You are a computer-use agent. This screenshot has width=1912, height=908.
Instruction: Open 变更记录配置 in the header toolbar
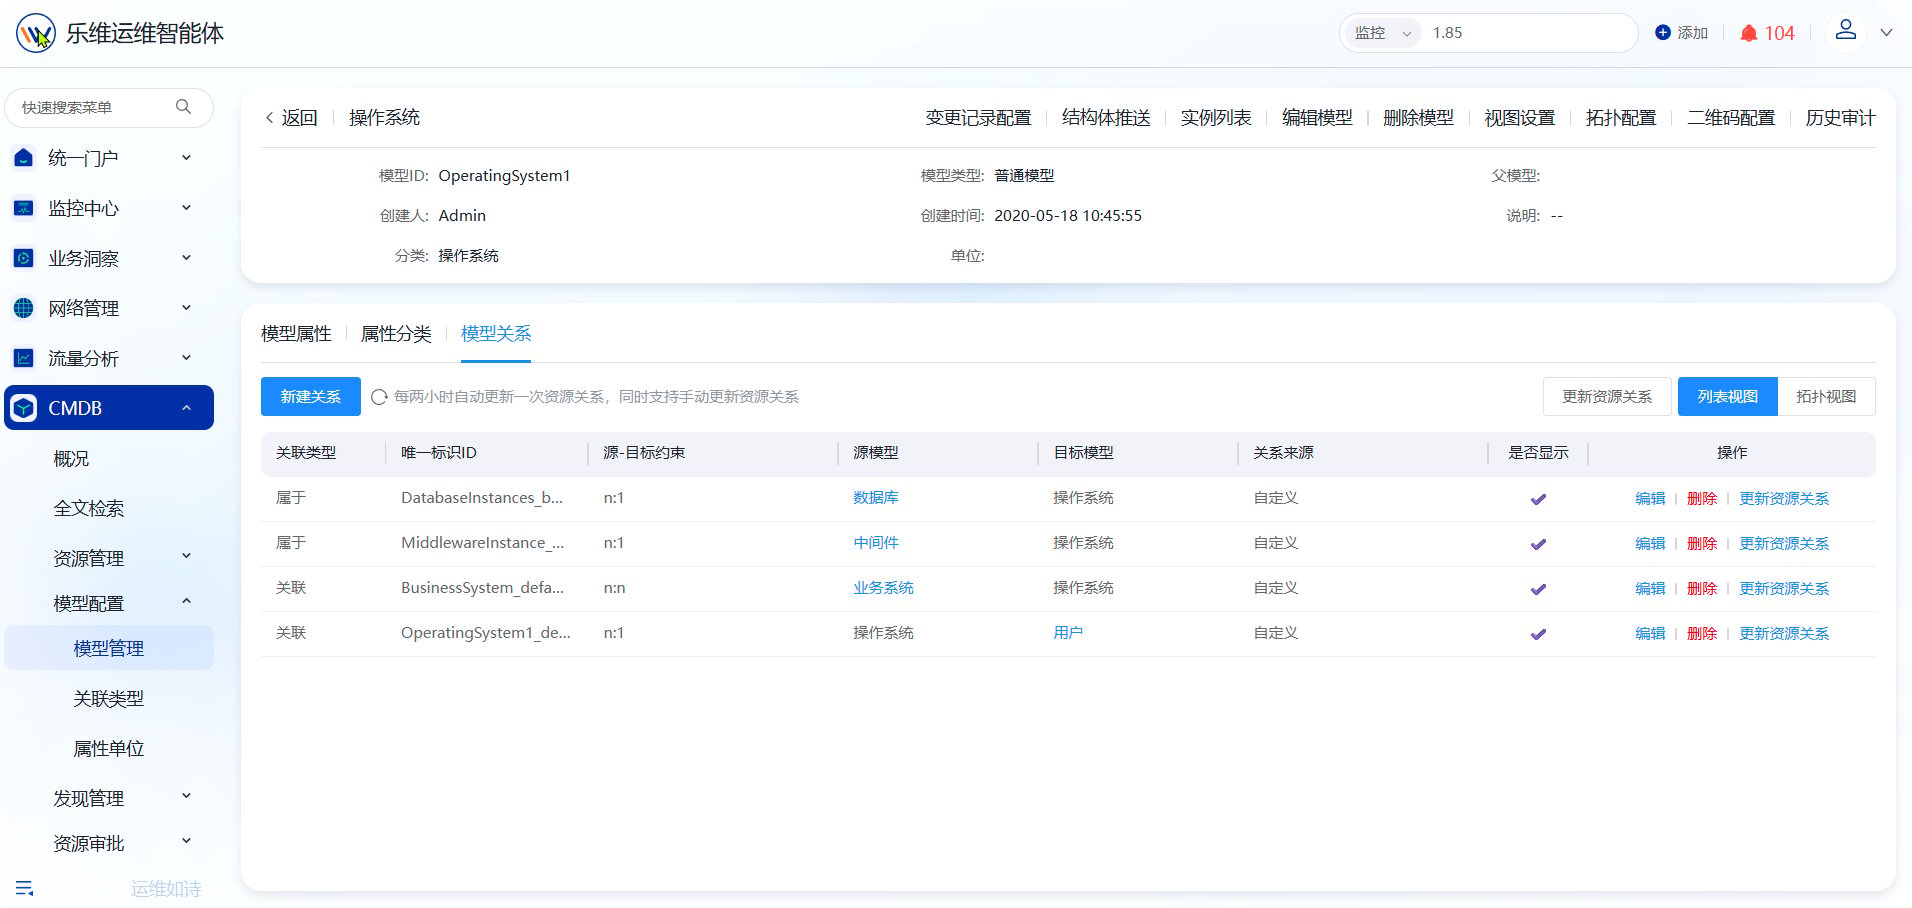(x=978, y=118)
